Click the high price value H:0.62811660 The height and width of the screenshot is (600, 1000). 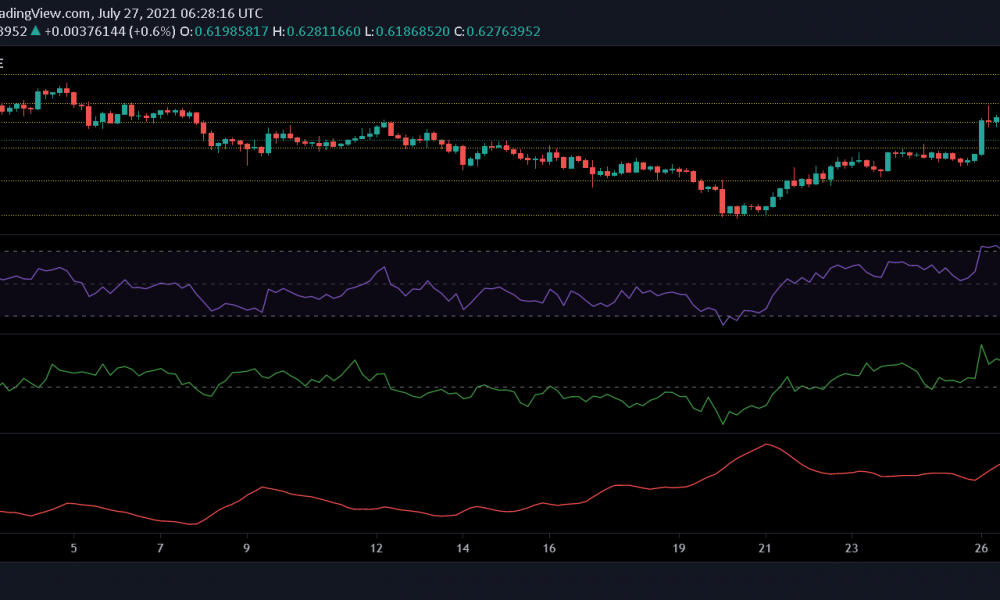pyautogui.click(x=316, y=31)
